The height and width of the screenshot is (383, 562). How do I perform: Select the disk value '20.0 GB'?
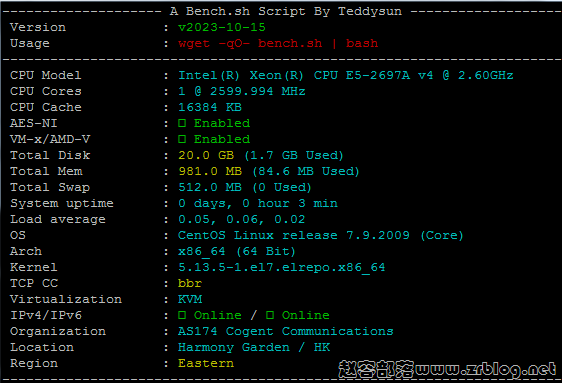pyautogui.click(x=206, y=155)
